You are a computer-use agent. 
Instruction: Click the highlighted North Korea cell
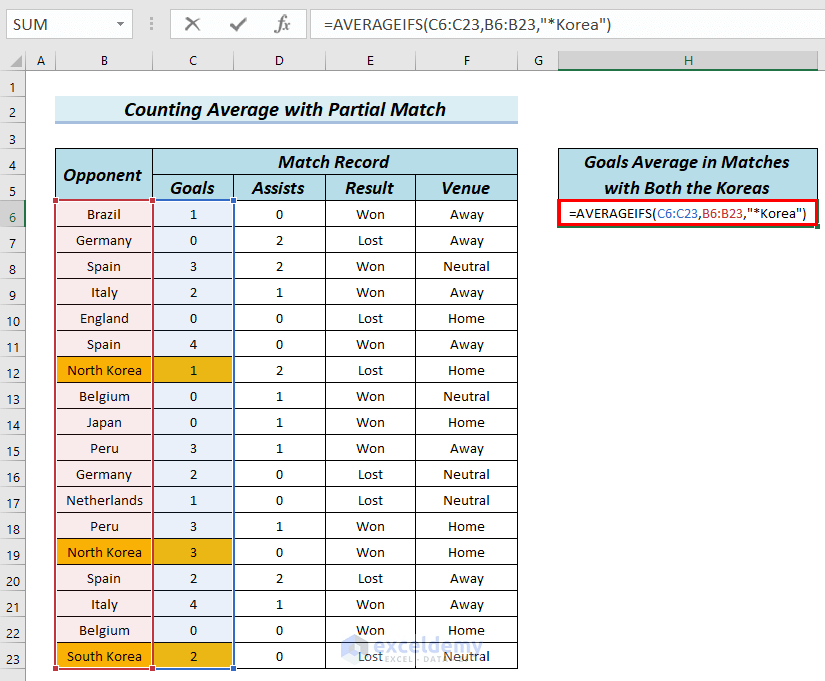(x=103, y=370)
